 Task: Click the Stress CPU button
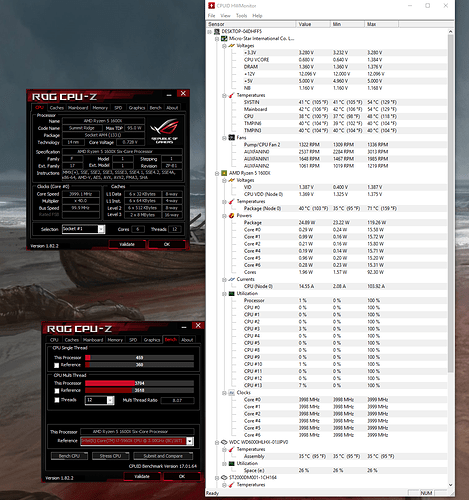tap(110, 456)
